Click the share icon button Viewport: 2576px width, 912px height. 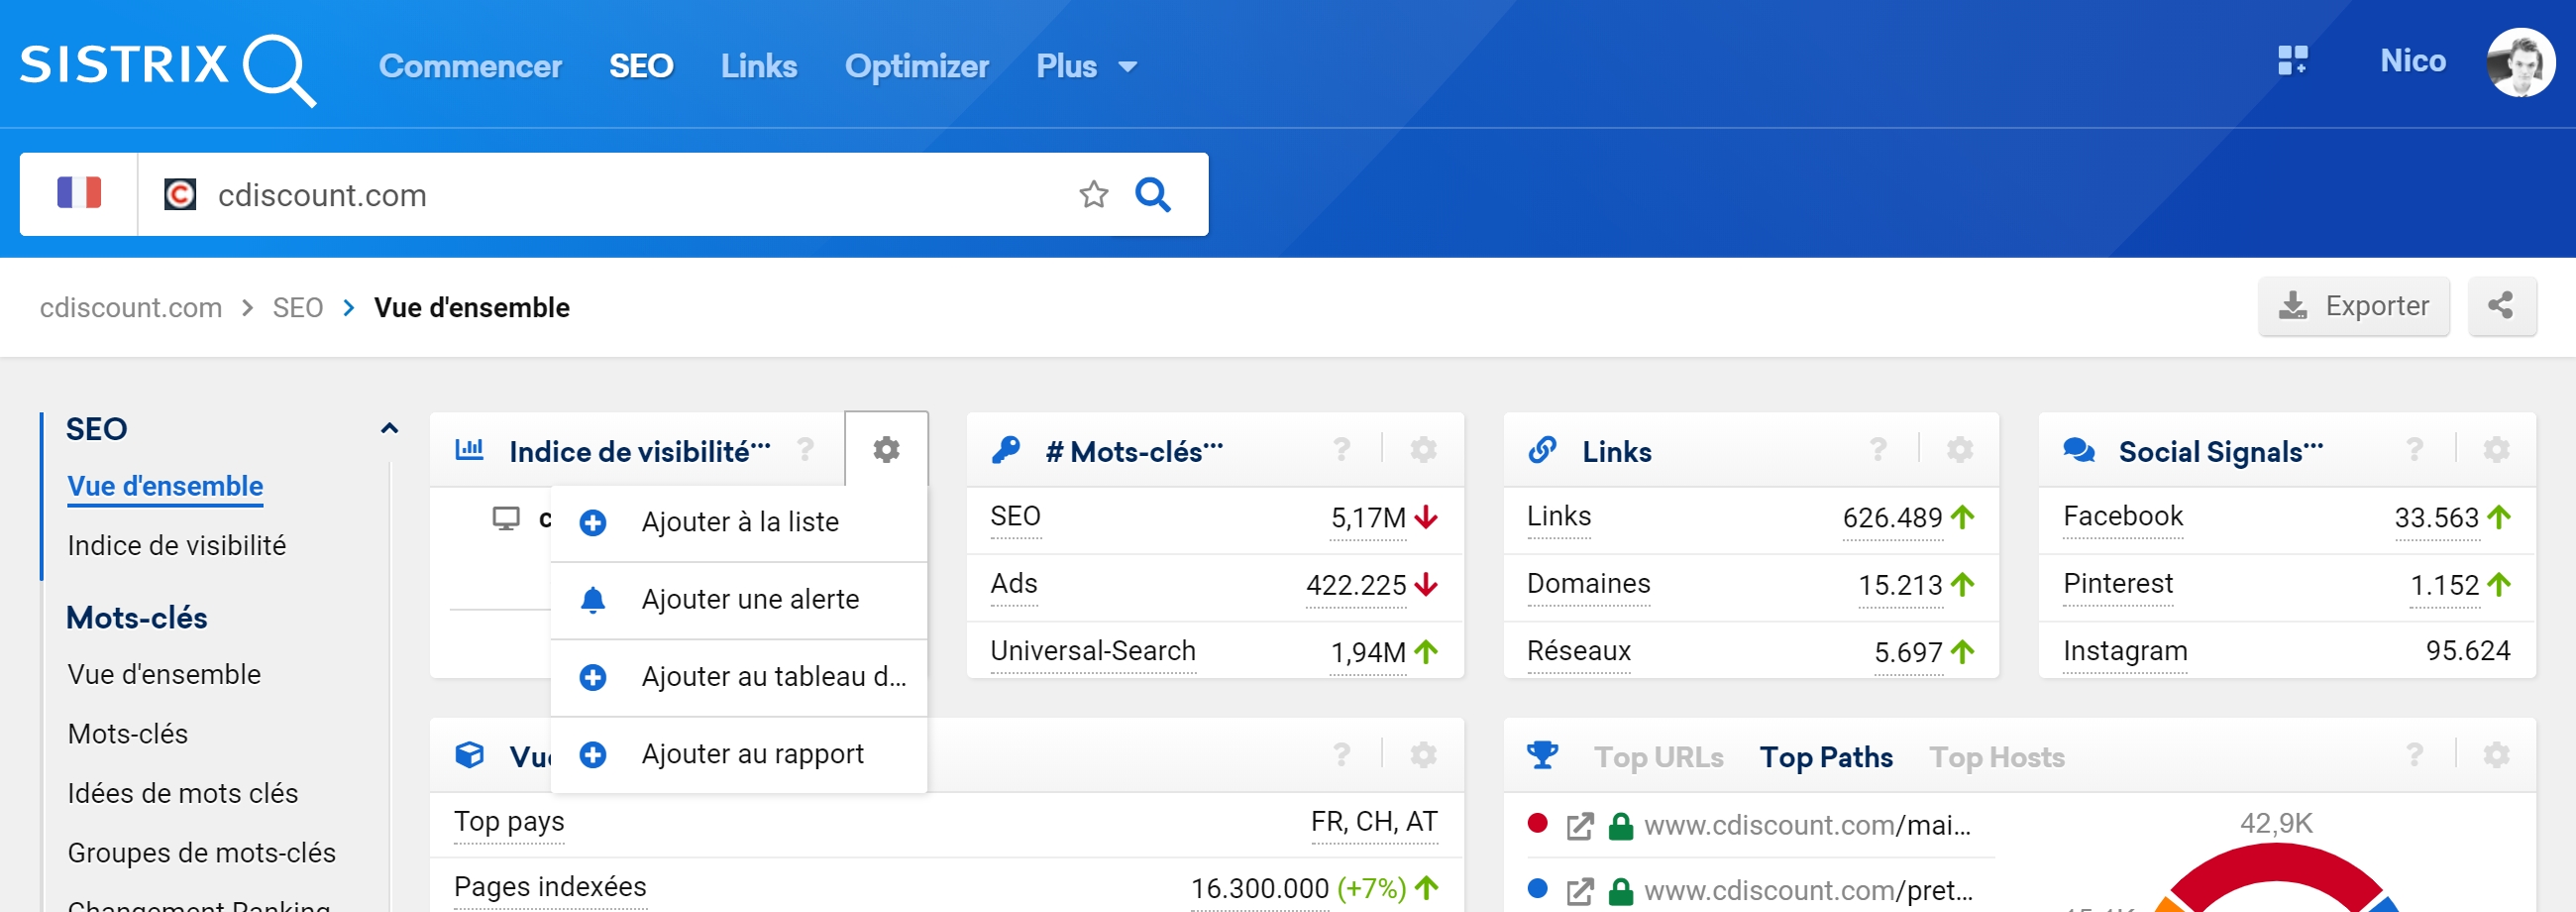point(2501,306)
